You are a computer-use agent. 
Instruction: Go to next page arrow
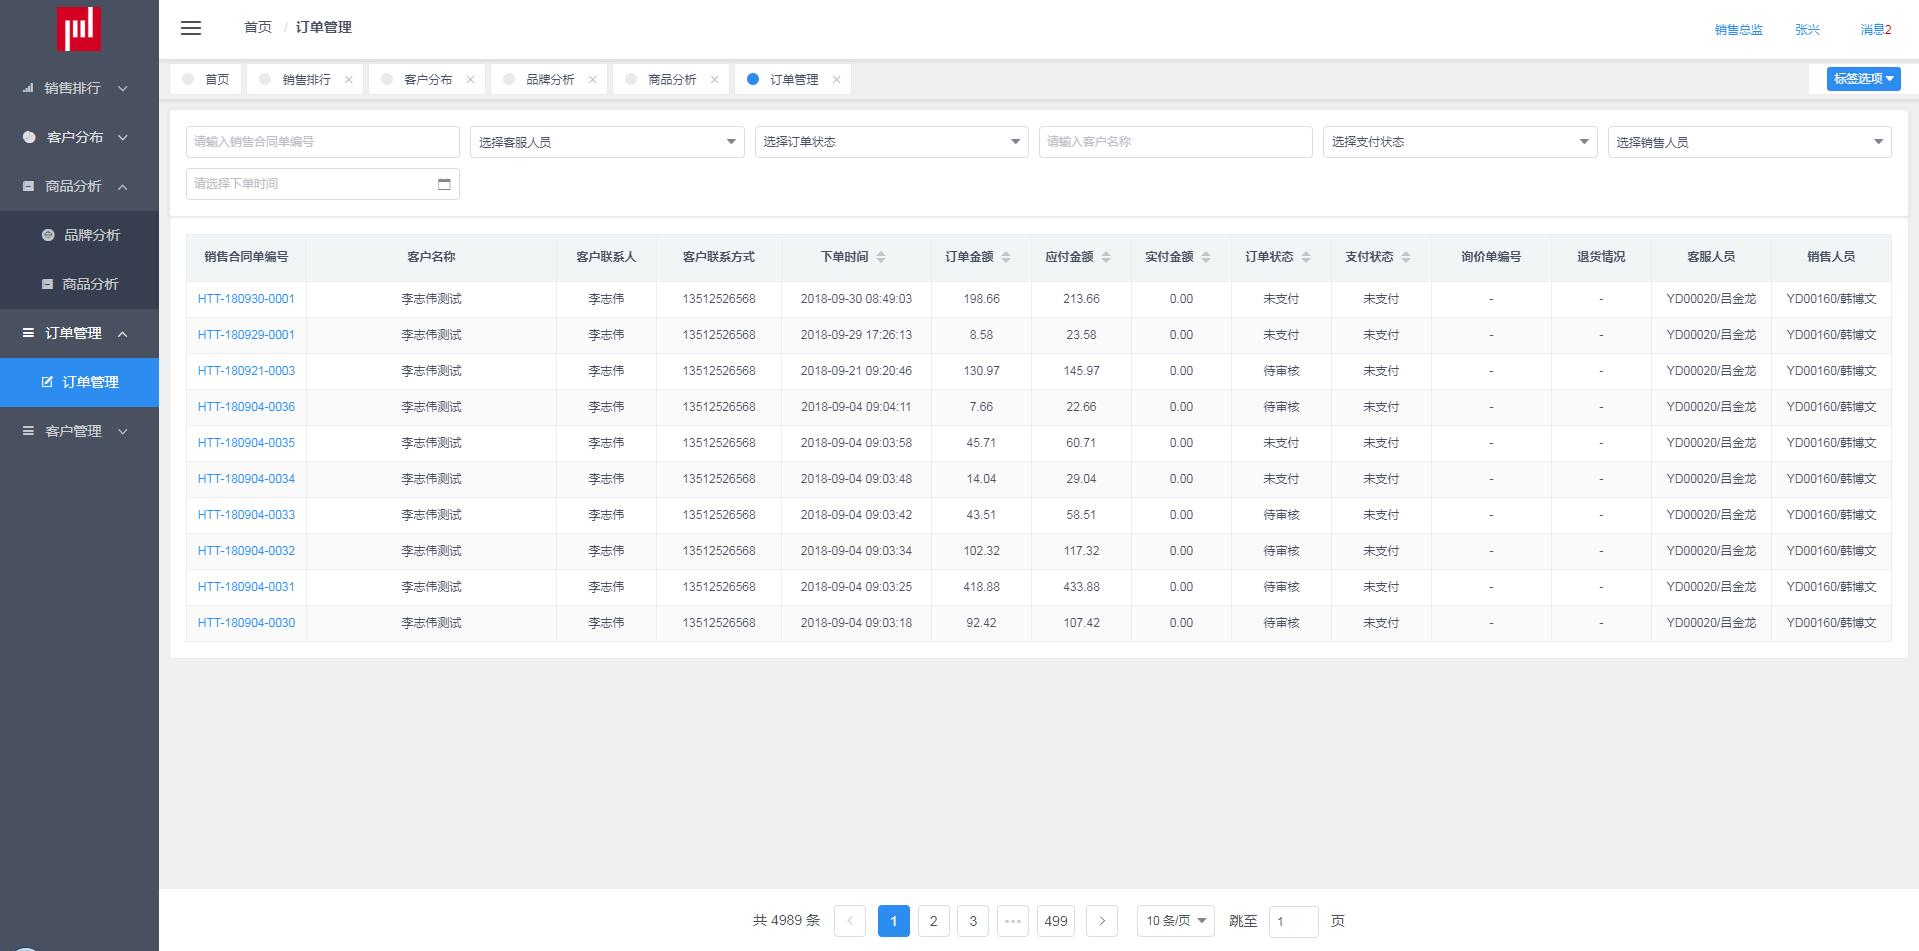coord(1102,921)
